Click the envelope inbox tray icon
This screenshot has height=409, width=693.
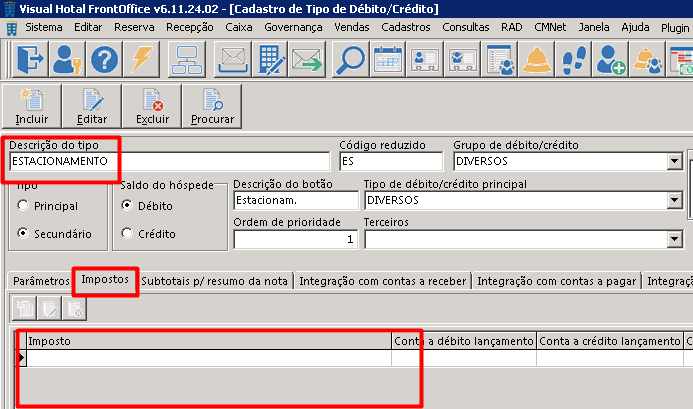tap(232, 59)
